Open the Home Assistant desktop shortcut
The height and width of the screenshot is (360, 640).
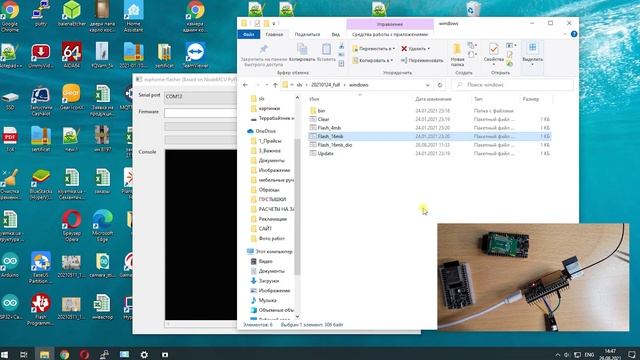click(133, 16)
